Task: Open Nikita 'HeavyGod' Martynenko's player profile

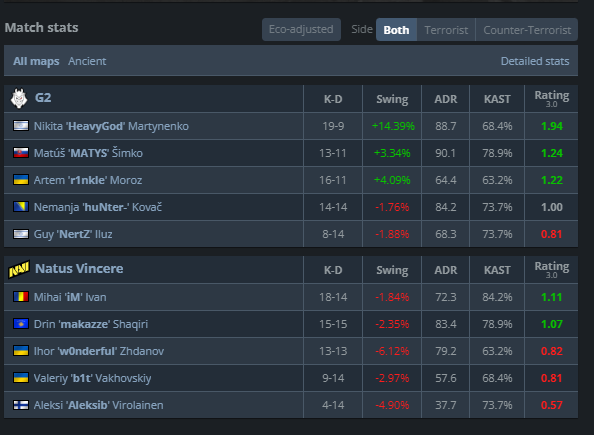Action: click(111, 126)
